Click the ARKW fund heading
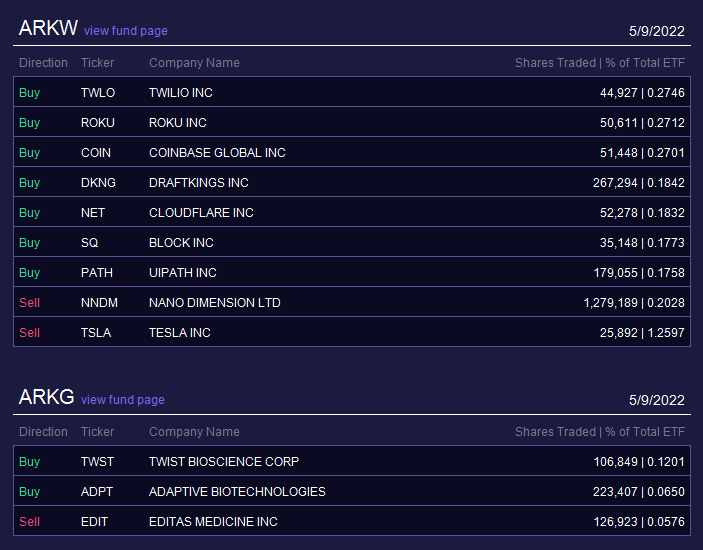Viewport: 703px width, 550px height. tap(48, 28)
